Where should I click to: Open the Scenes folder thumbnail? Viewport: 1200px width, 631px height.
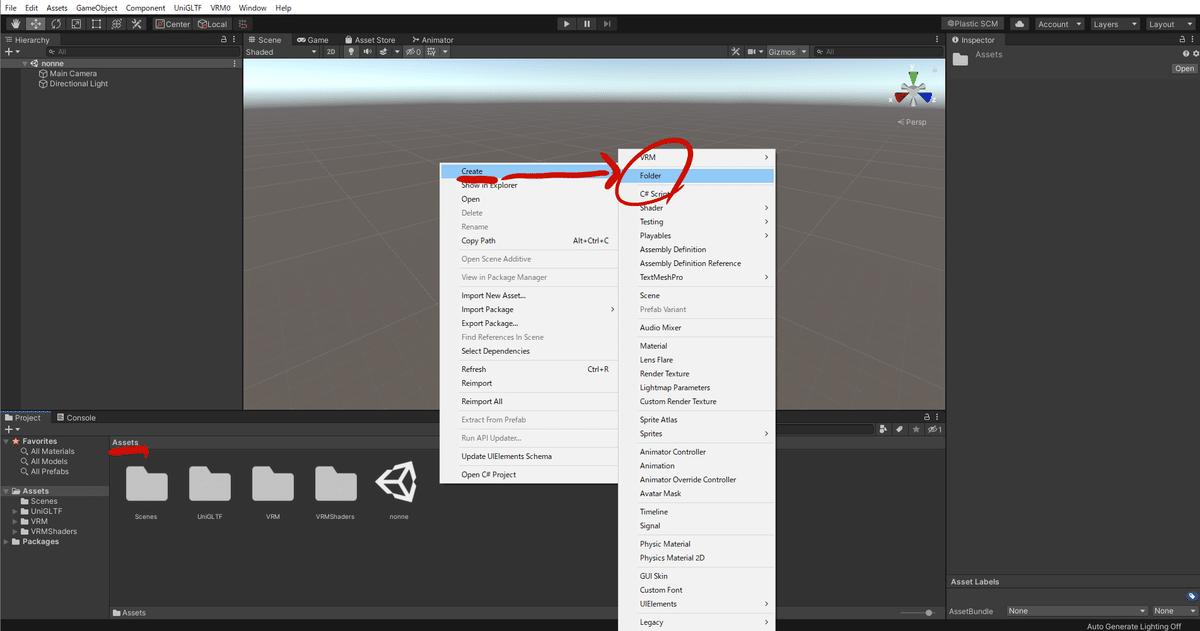146,484
